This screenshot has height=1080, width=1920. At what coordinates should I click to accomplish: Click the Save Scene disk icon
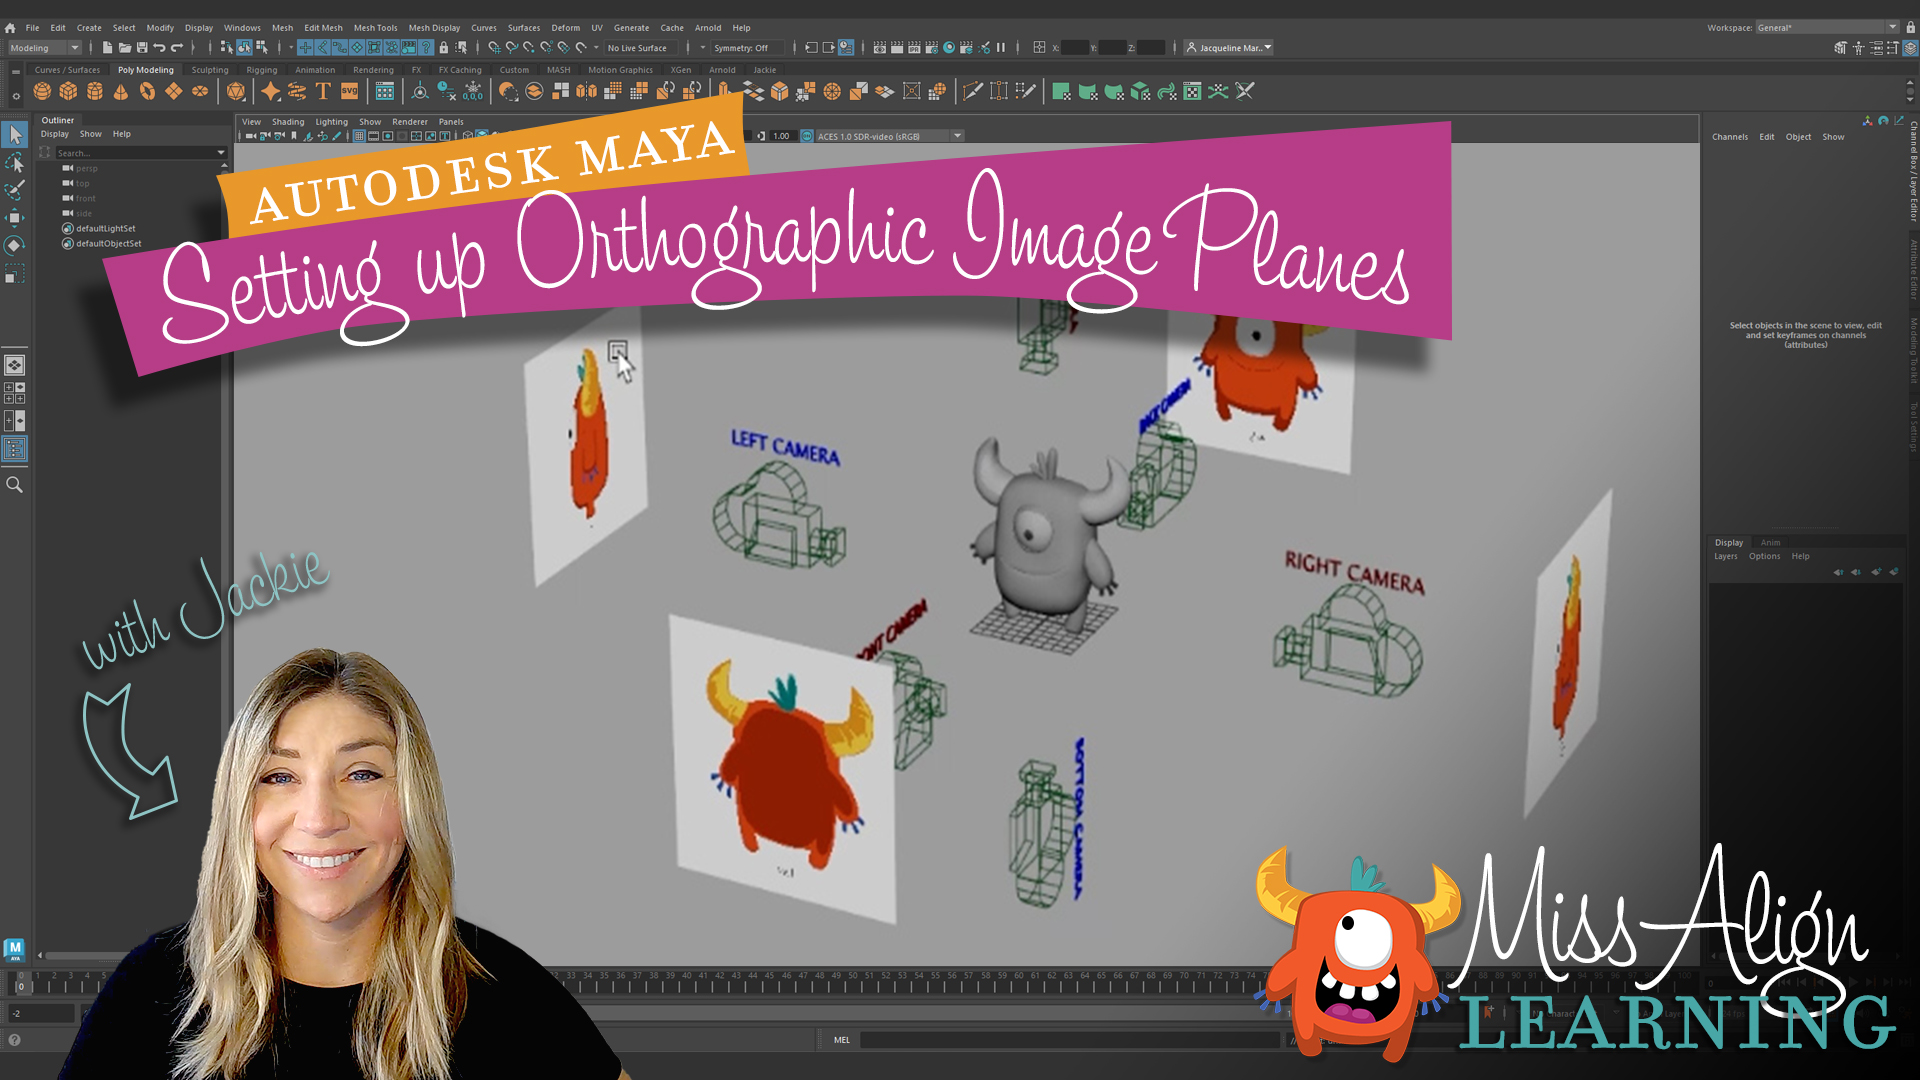142,48
